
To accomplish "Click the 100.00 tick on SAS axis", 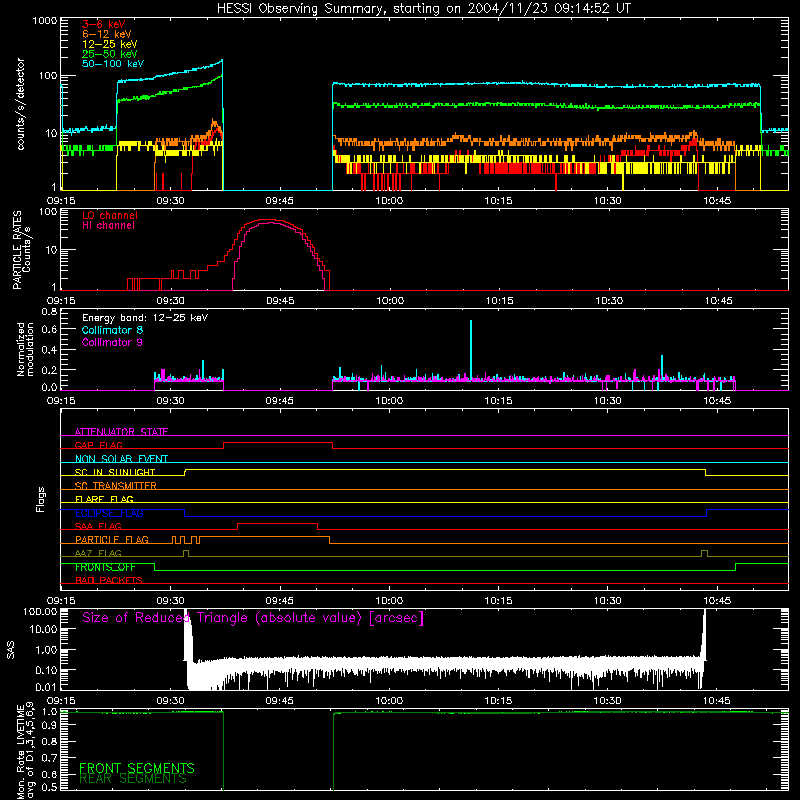I will coord(40,612).
